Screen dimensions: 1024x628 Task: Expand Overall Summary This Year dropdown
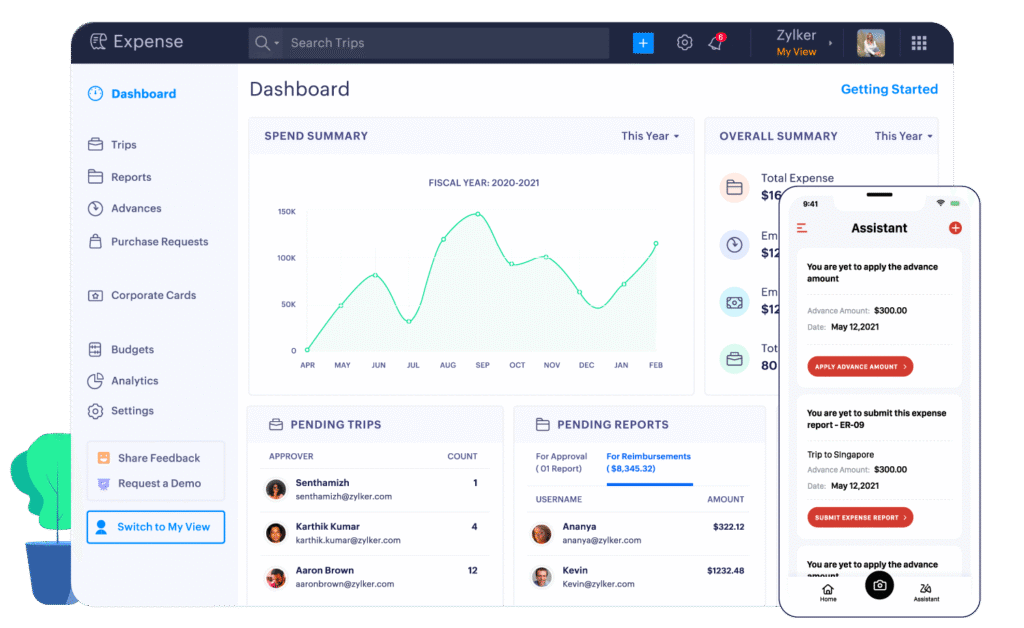point(903,136)
